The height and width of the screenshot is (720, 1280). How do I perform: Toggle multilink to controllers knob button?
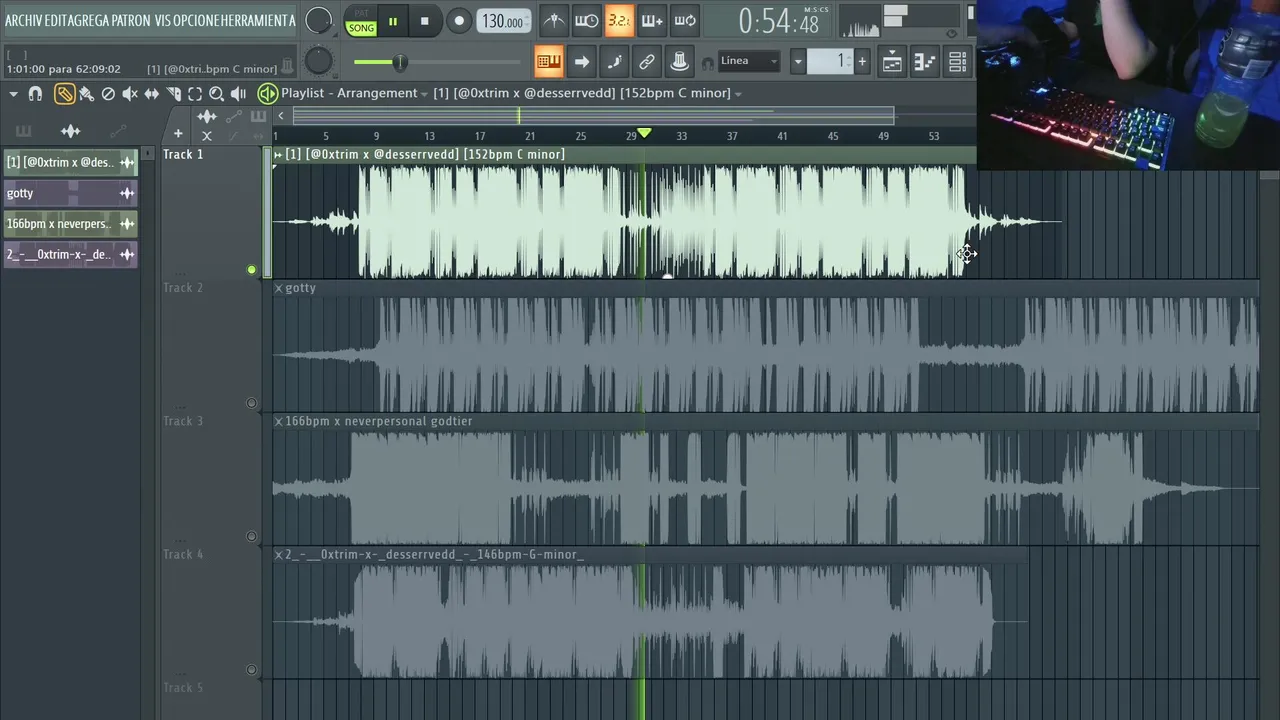[x=680, y=62]
